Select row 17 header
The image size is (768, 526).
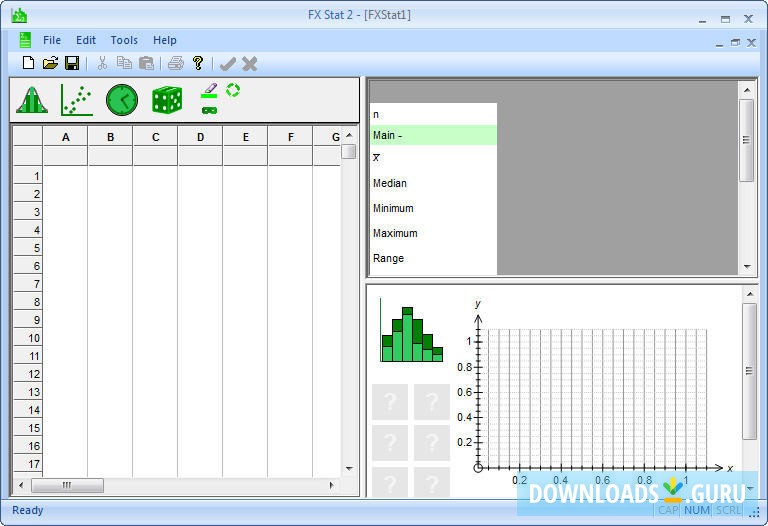coord(28,464)
